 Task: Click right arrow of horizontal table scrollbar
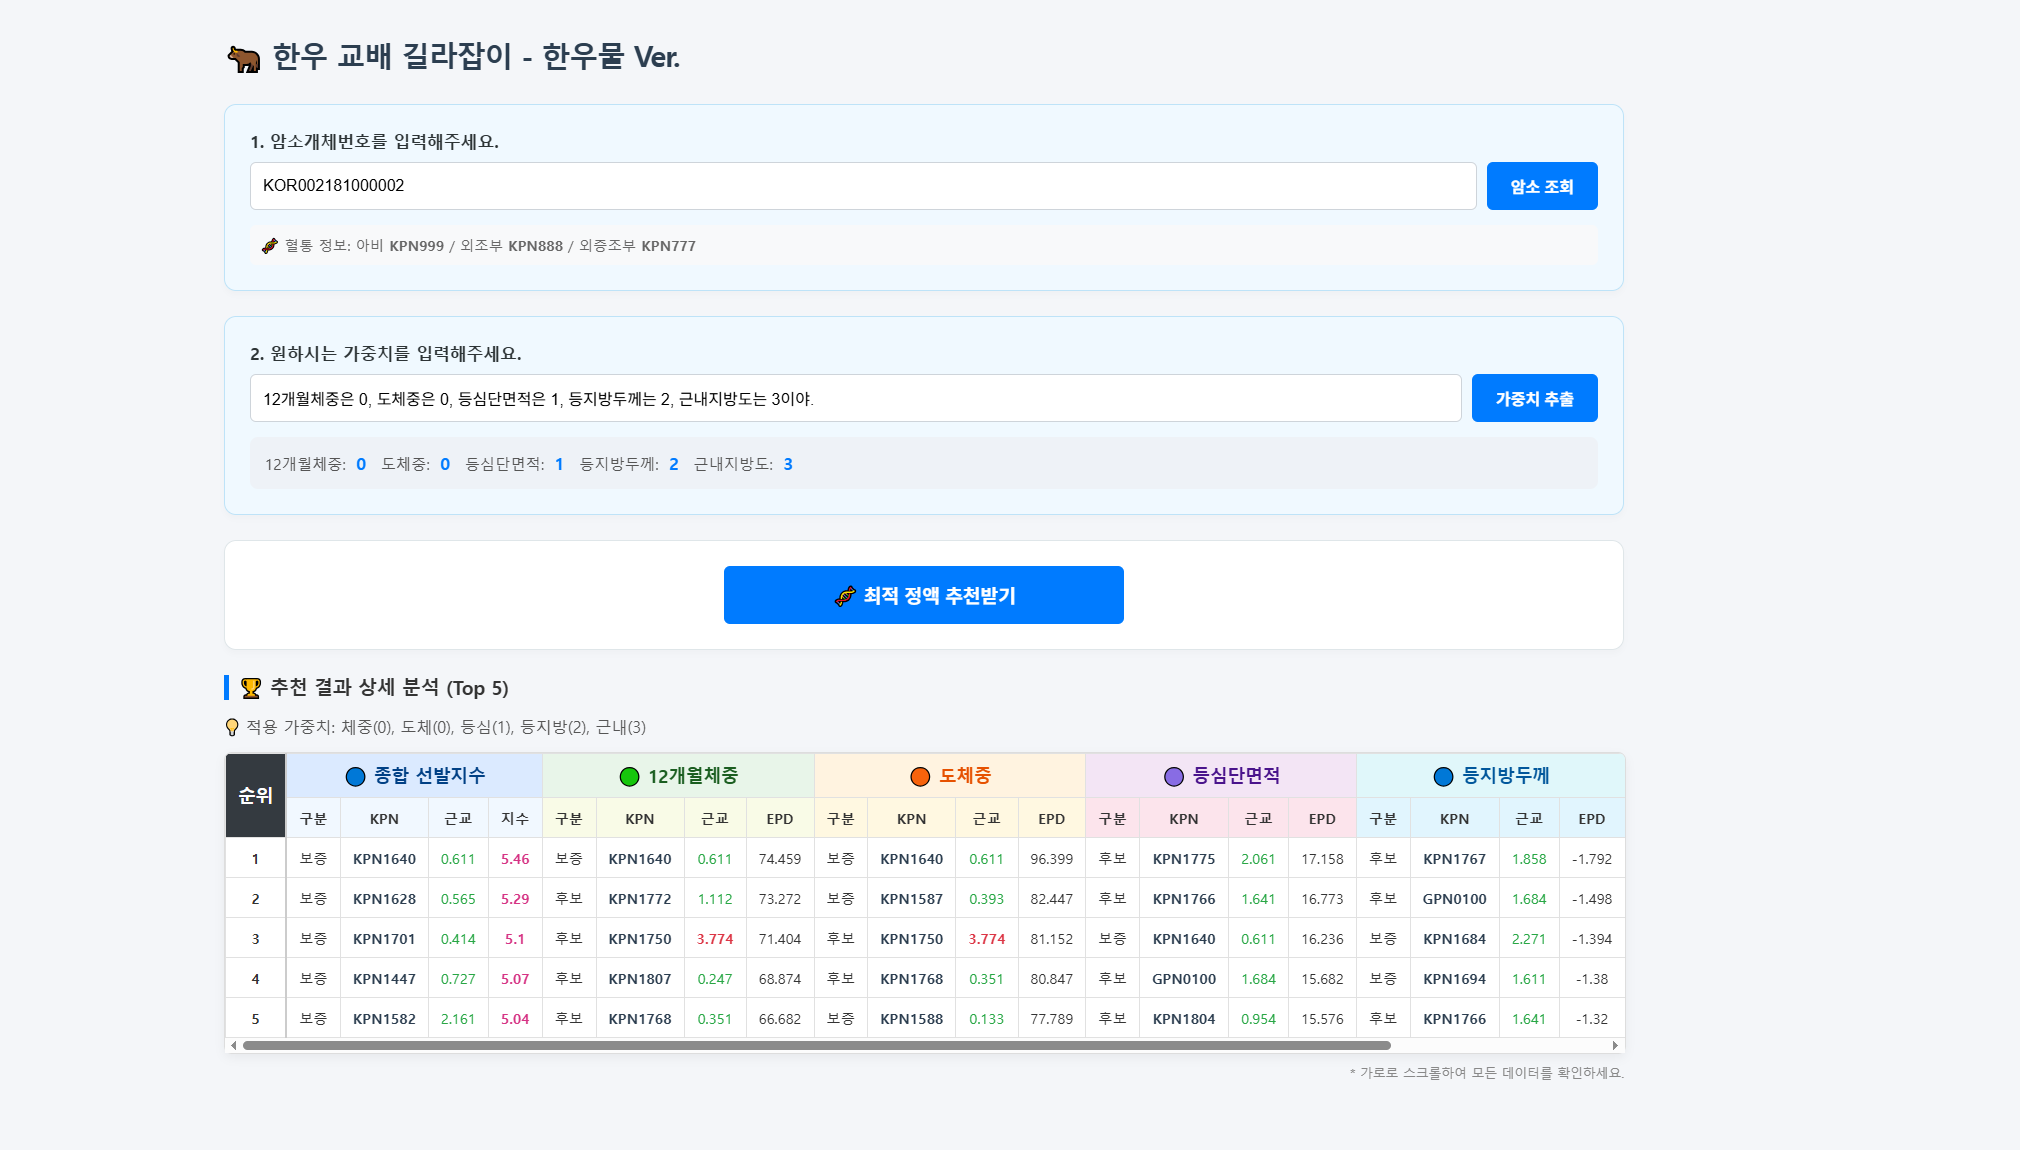click(1615, 1046)
